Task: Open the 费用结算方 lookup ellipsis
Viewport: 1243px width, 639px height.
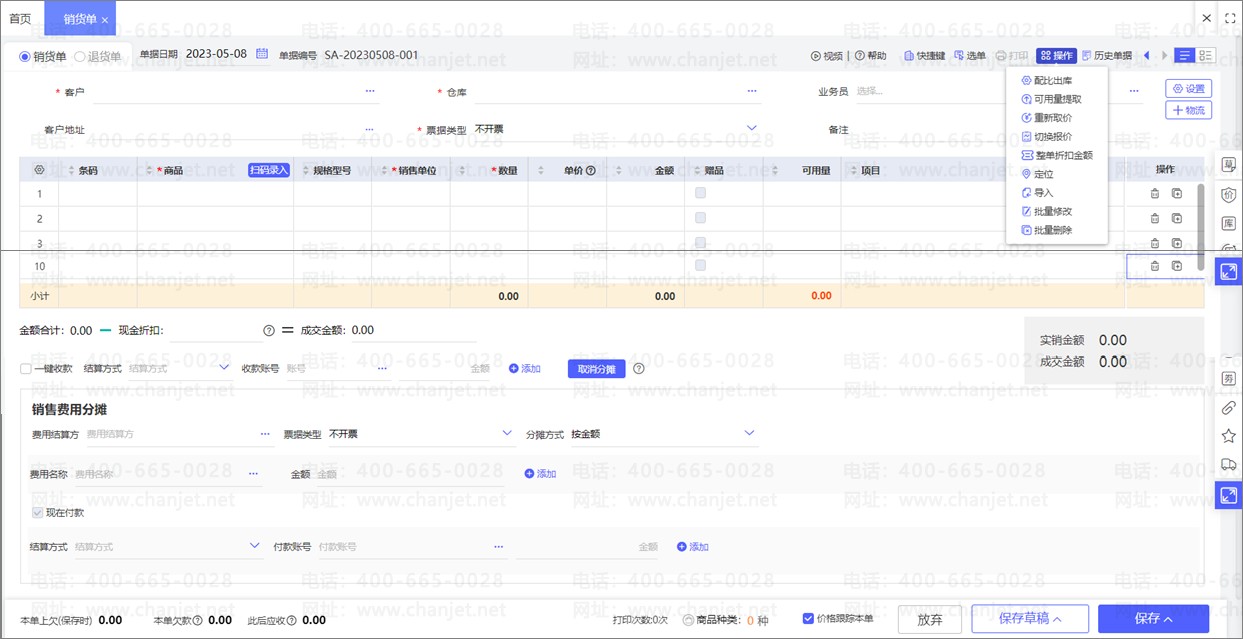Action: coord(265,434)
